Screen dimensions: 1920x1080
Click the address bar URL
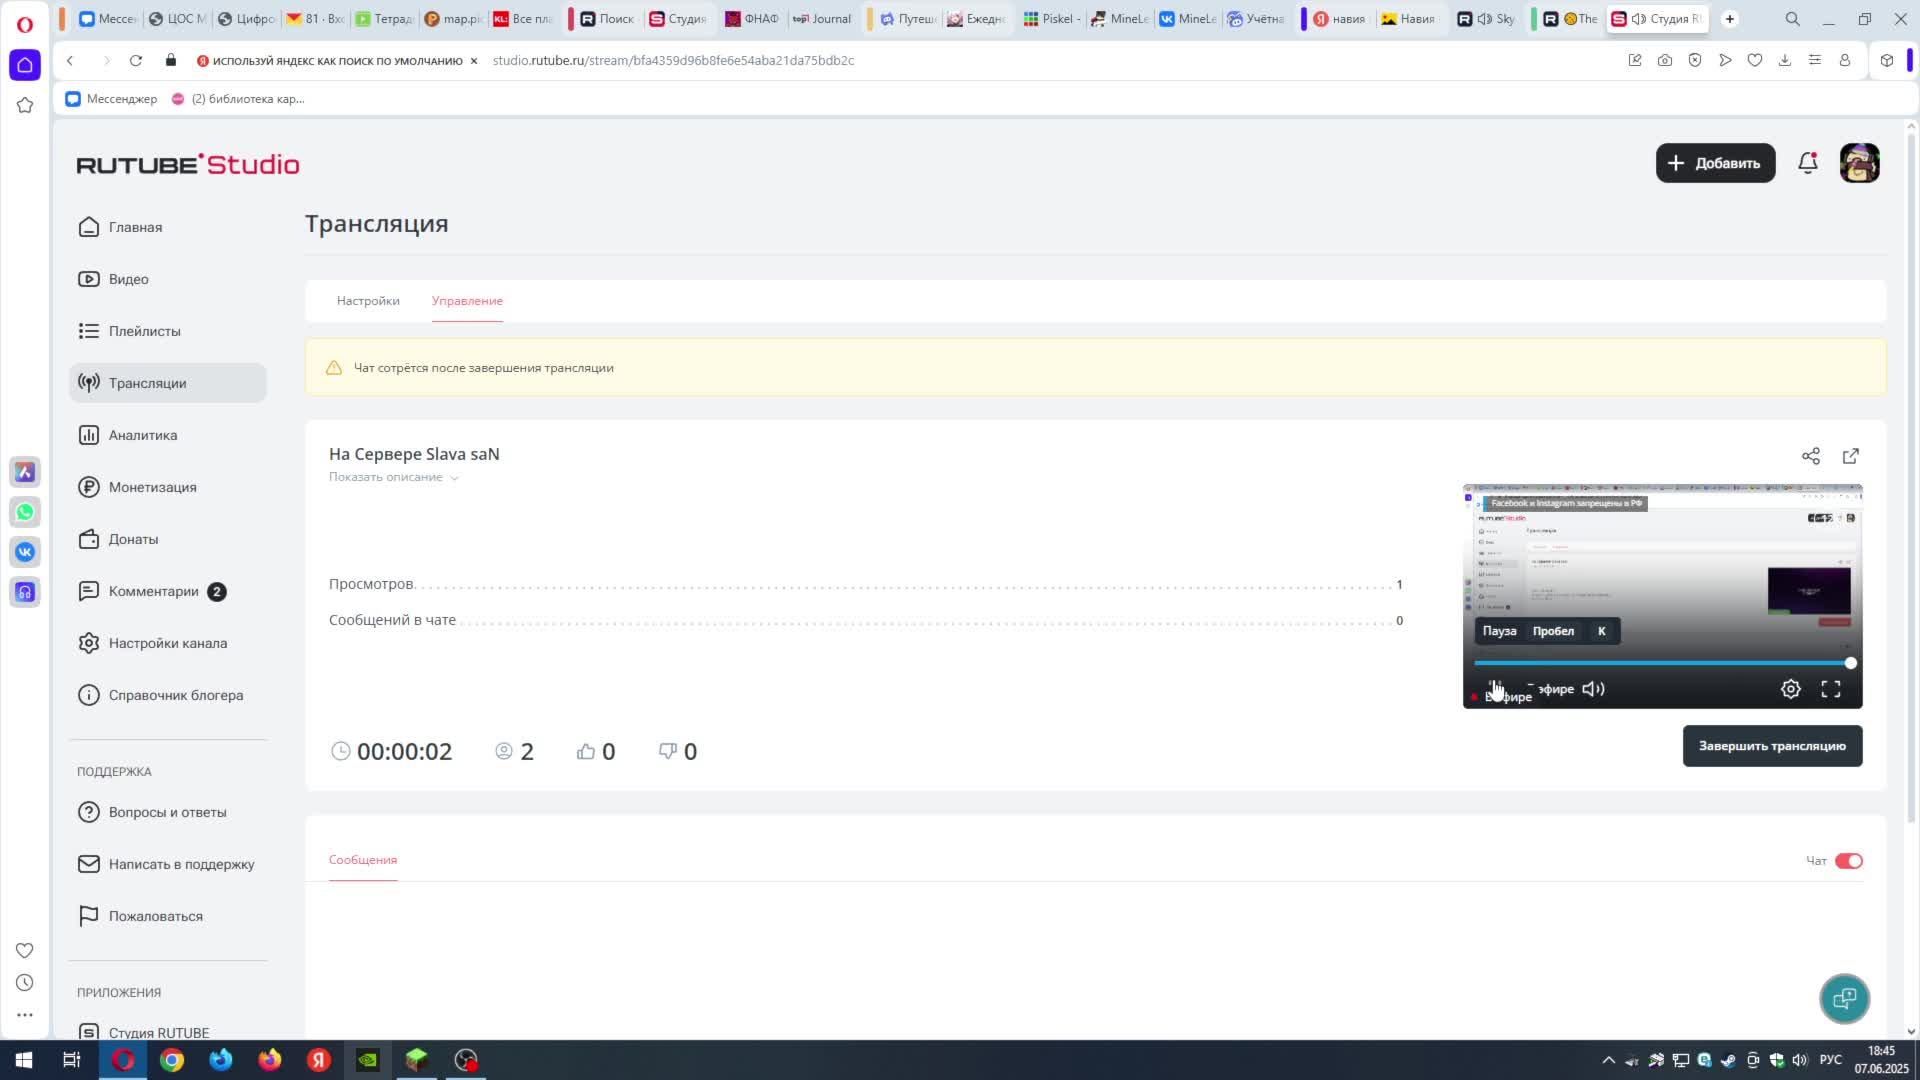point(673,60)
